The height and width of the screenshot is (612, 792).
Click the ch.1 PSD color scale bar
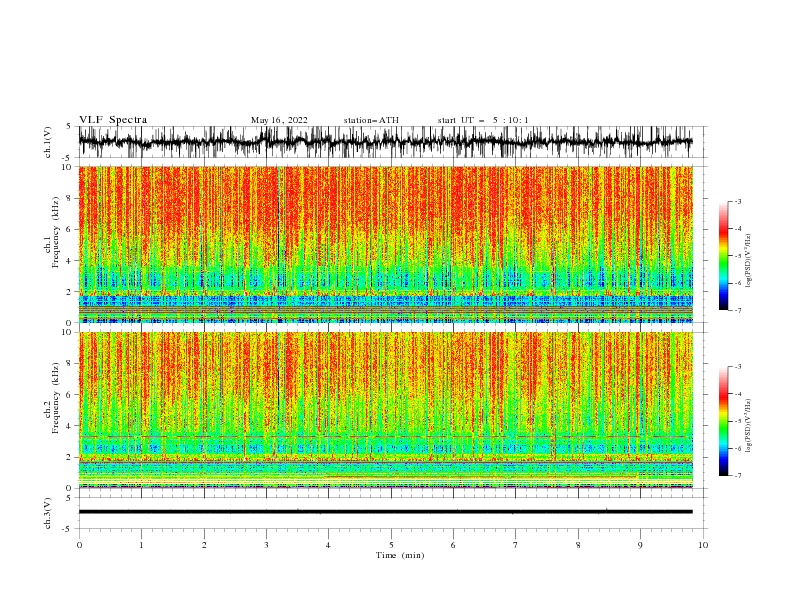(x=723, y=256)
